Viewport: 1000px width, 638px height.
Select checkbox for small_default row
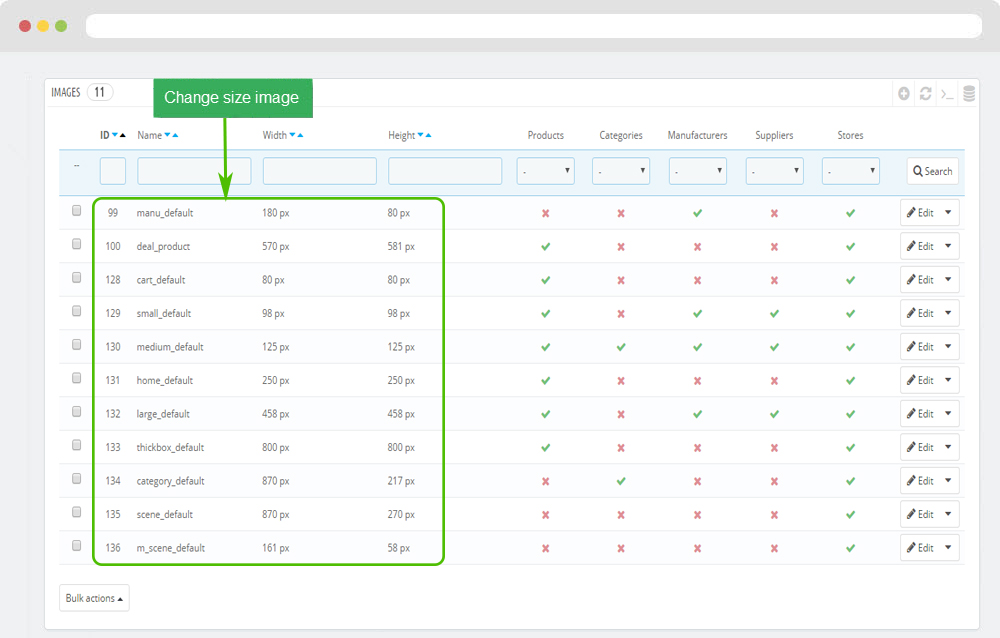point(77,311)
